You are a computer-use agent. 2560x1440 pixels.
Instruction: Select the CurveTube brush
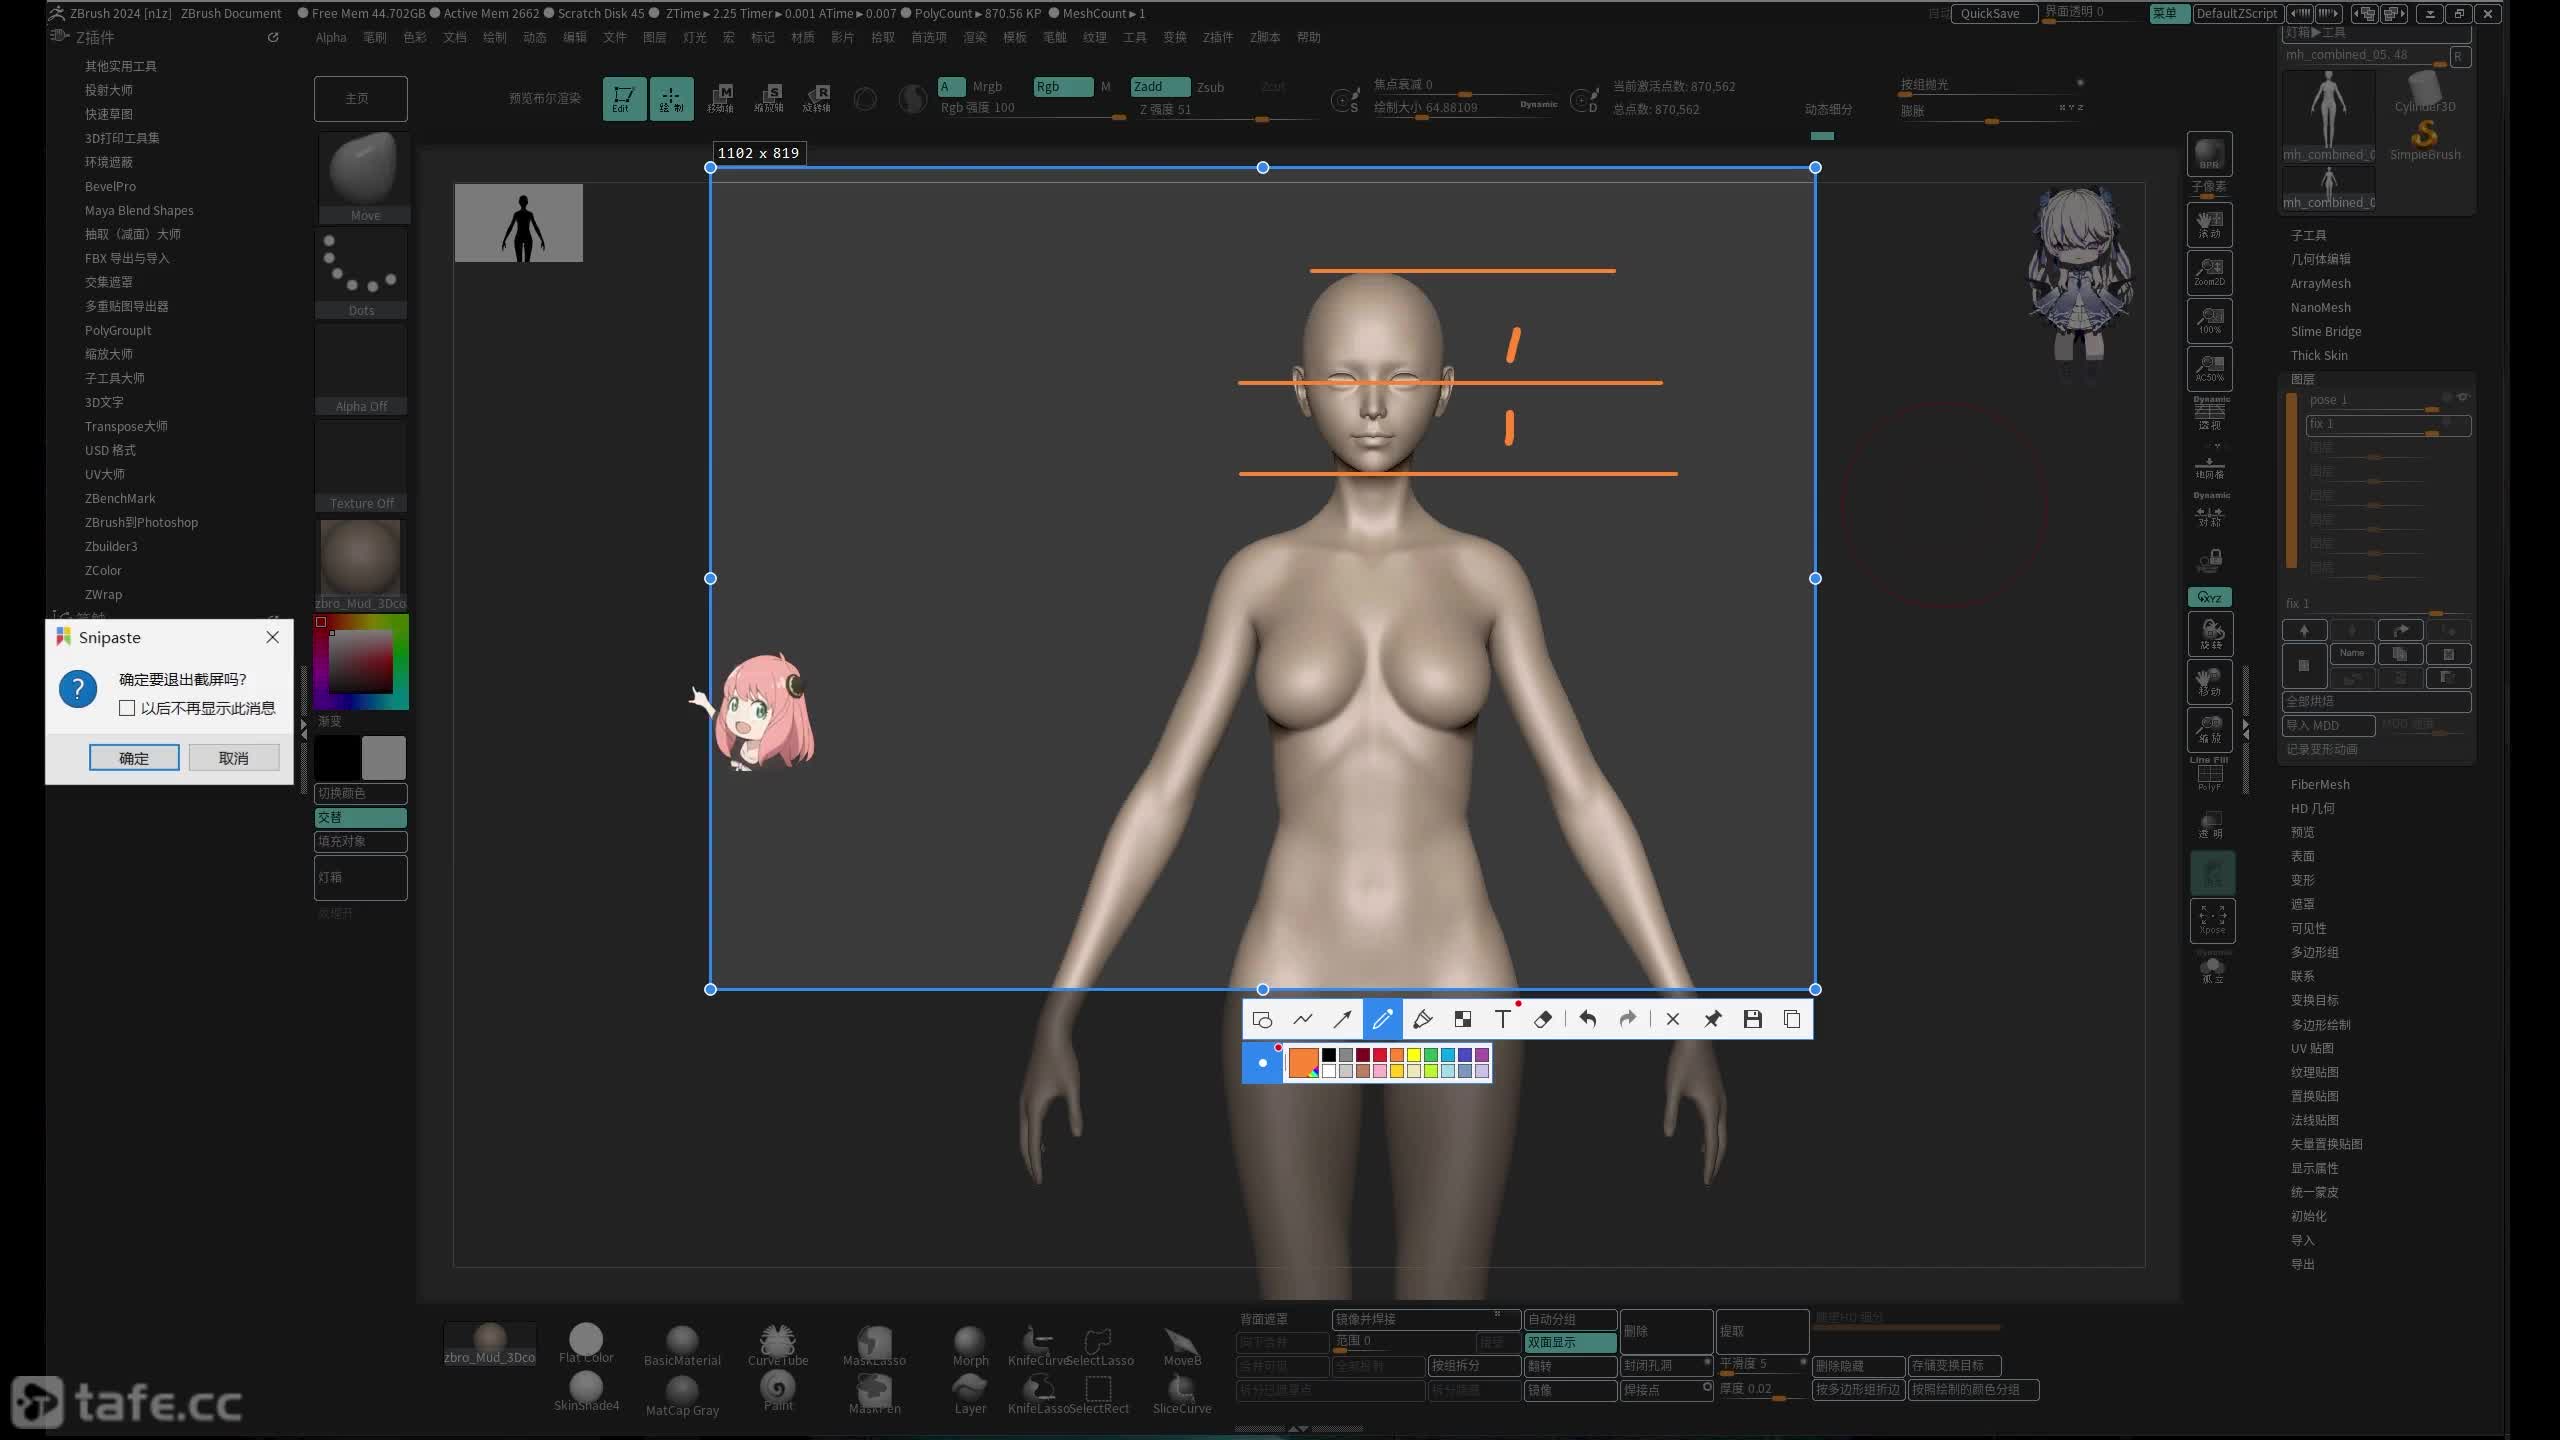778,1346
